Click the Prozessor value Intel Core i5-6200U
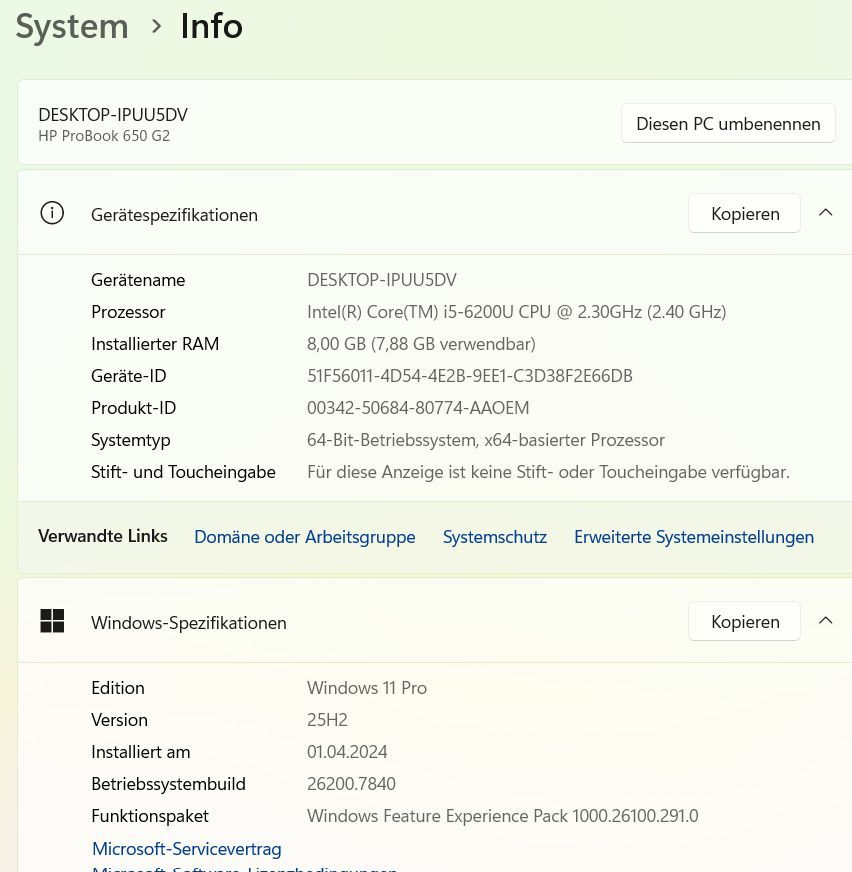Screen dimensions: 852x872 click(516, 312)
